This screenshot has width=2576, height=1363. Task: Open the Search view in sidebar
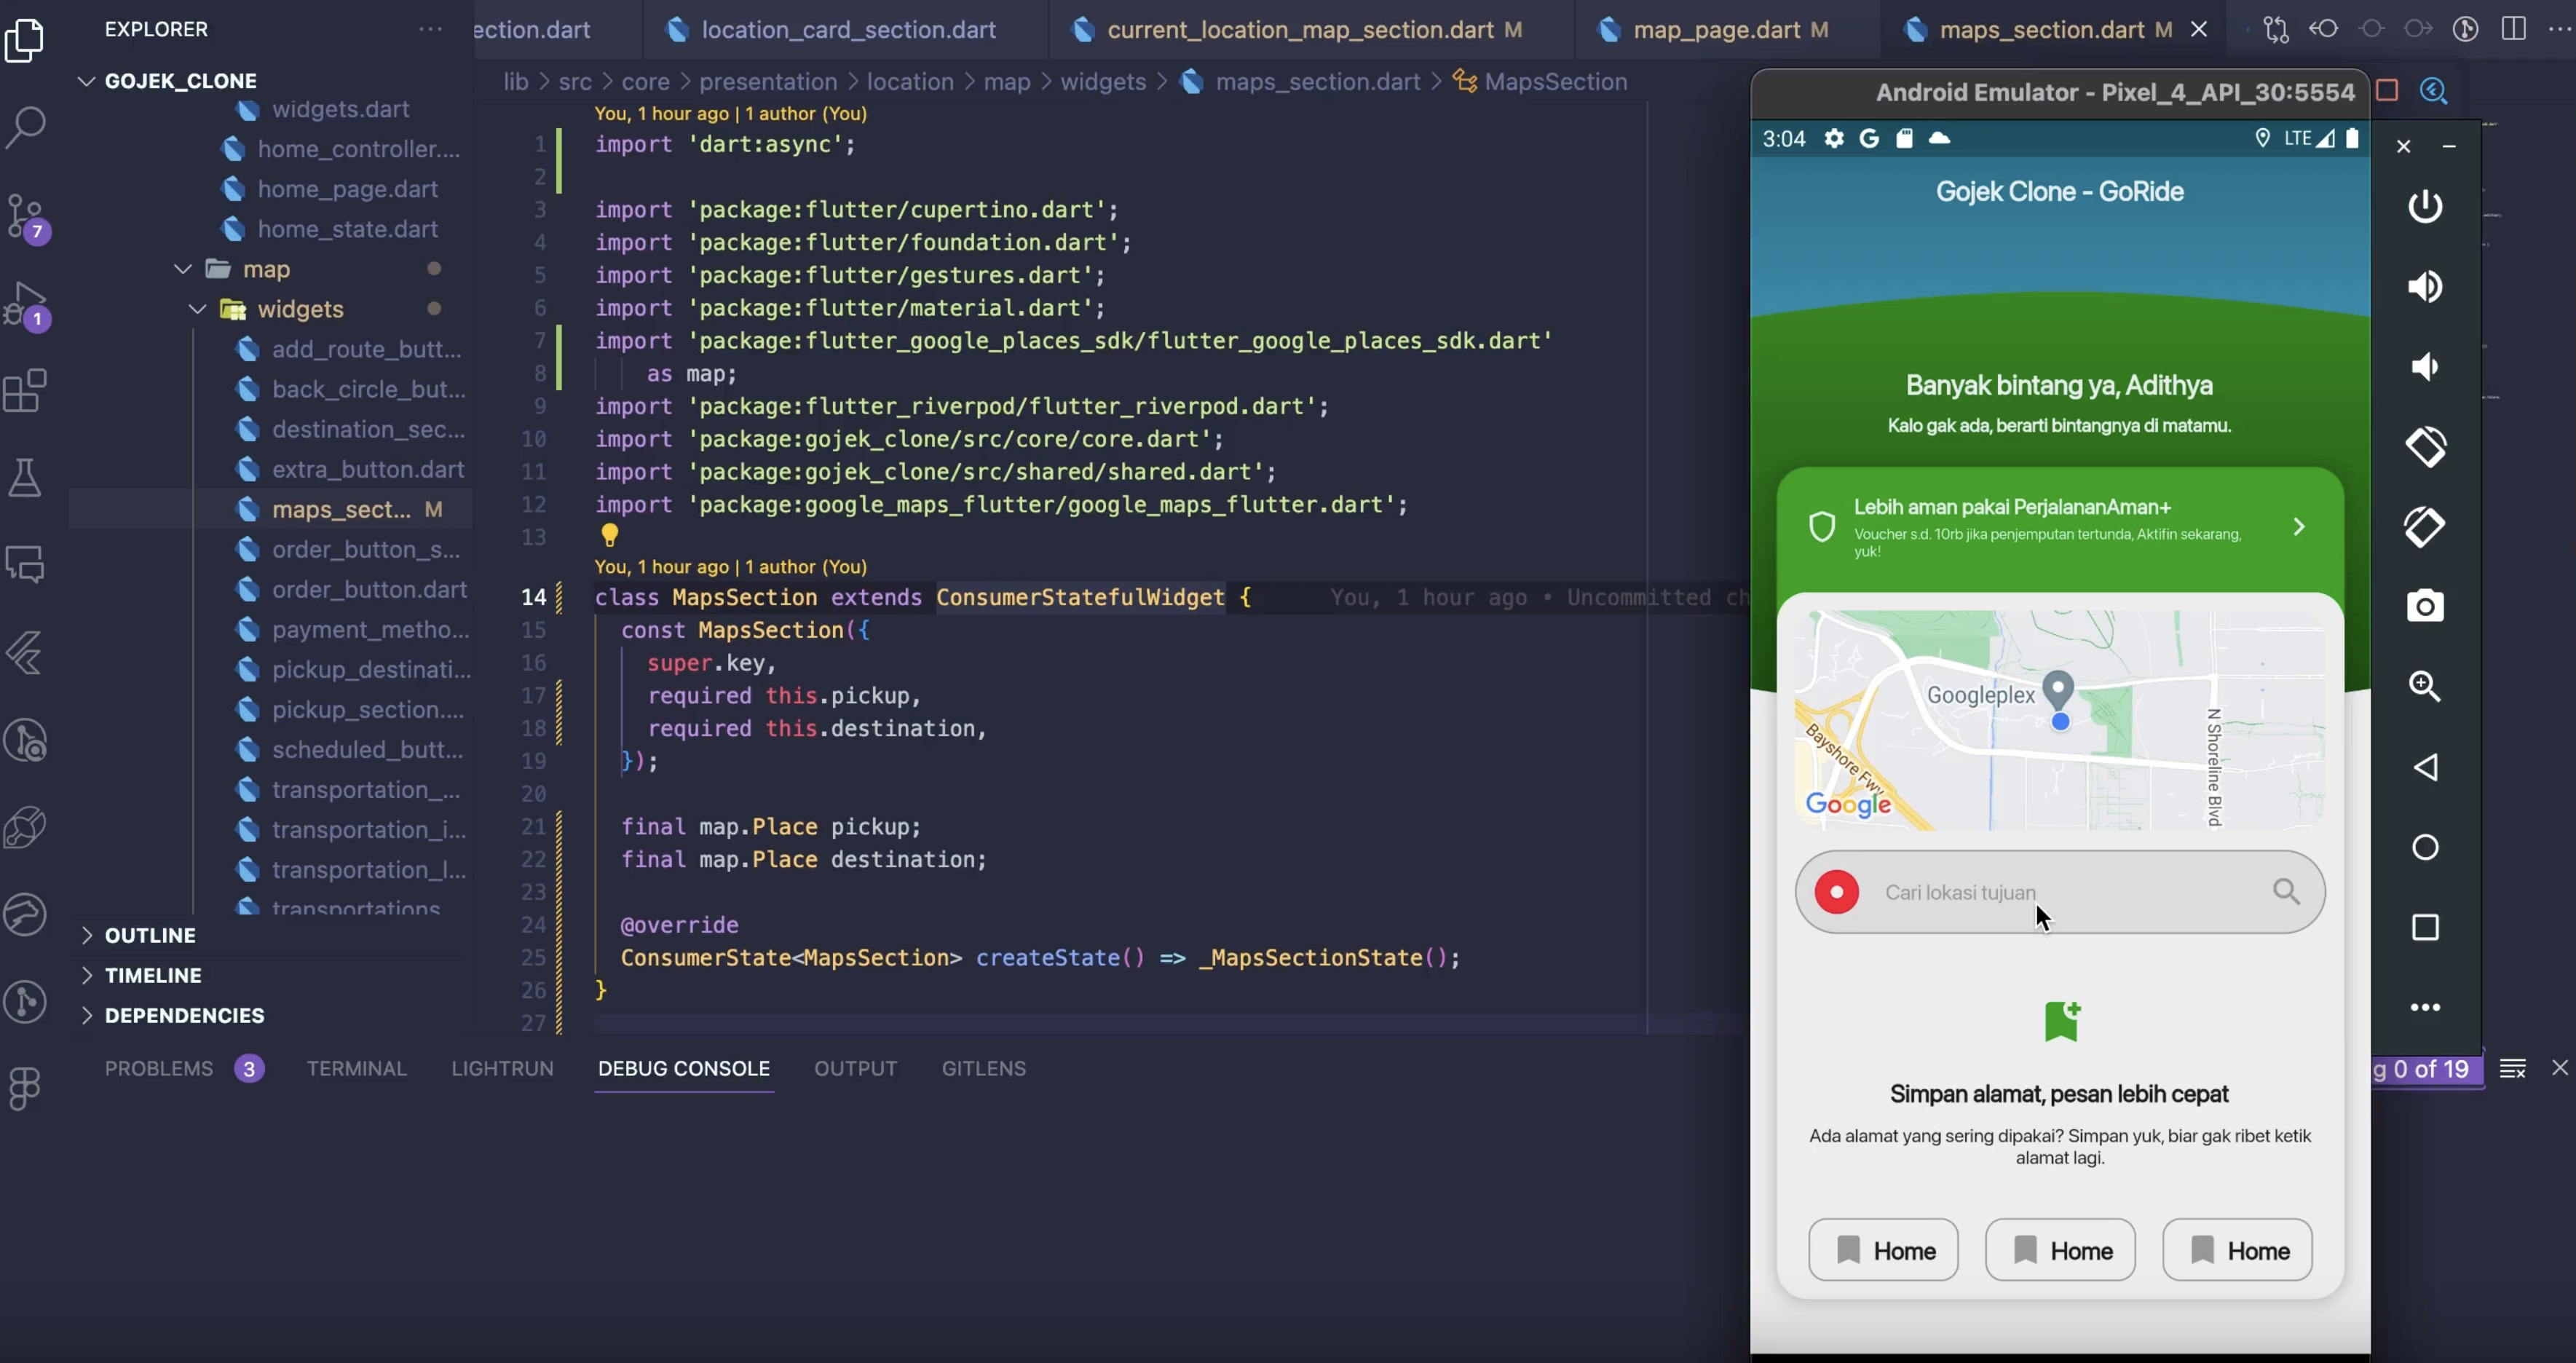click(25, 127)
